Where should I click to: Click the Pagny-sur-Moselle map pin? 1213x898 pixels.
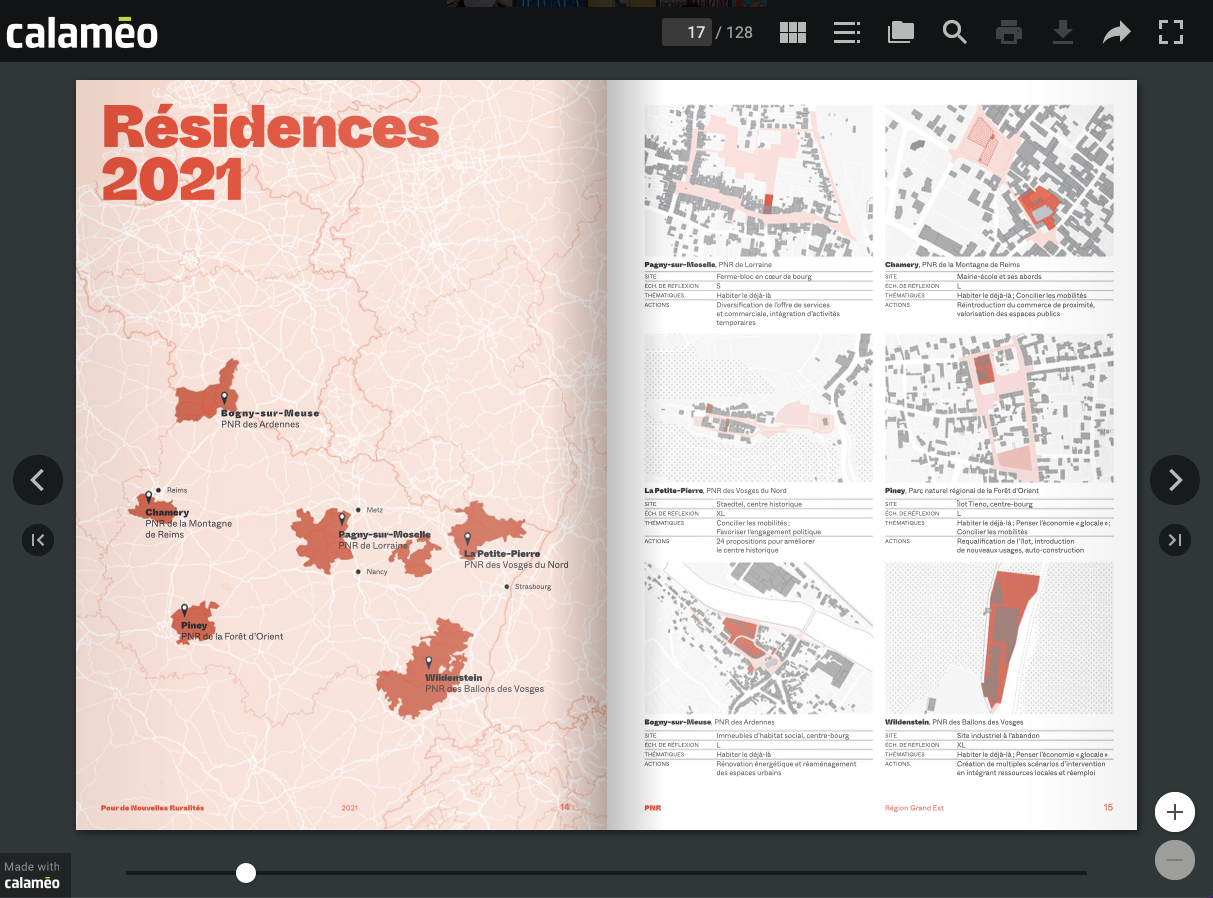341,520
